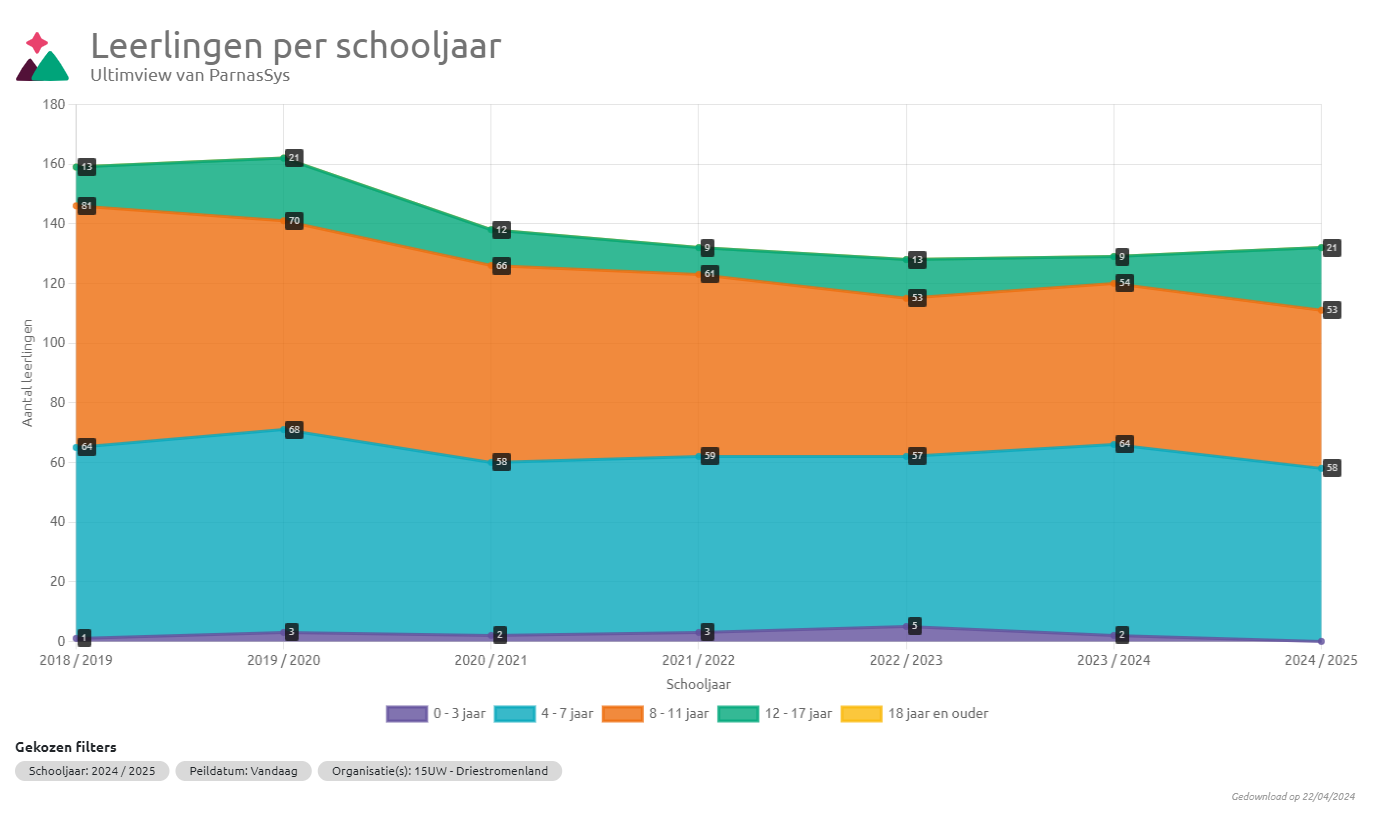Click the 70 data label at 2019 / 2020
The width and height of the screenshot is (1376, 824).
[x=294, y=221]
